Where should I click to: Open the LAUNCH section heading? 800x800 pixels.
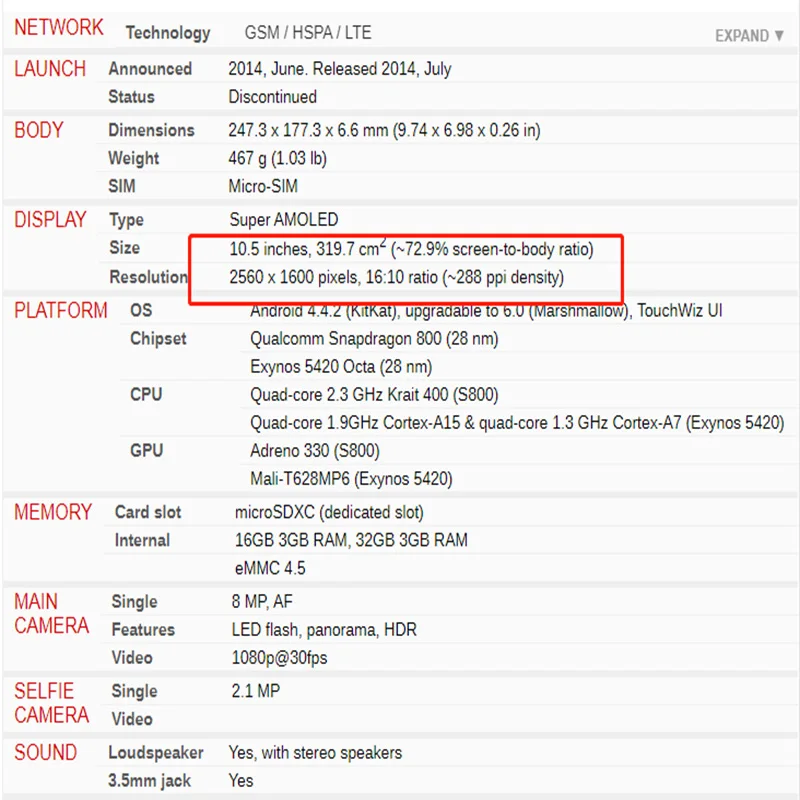point(50,69)
